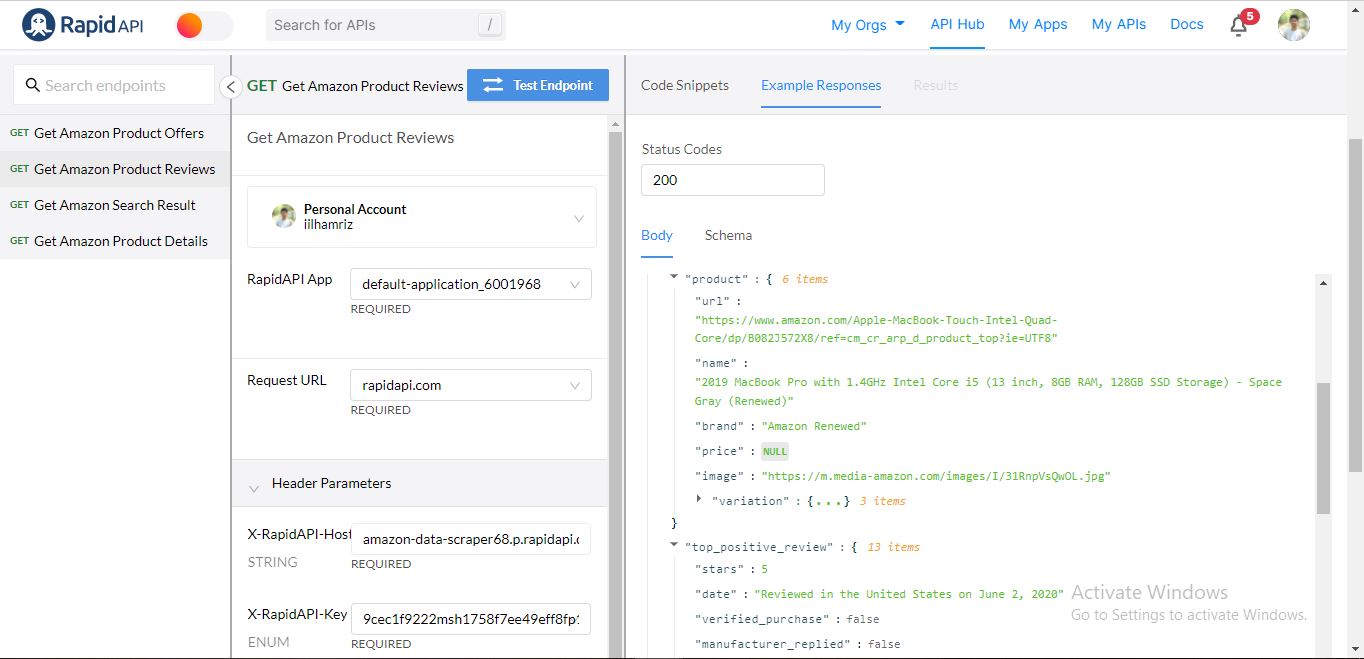The width and height of the screenshot is (1364, 659).
Task: Open the notifications bell
Action: click(1238, 26)
